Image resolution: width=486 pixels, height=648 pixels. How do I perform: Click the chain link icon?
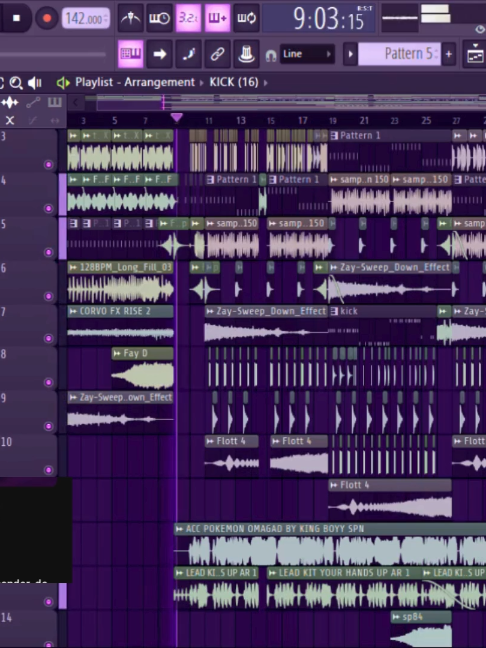click(x=217, y=54)
